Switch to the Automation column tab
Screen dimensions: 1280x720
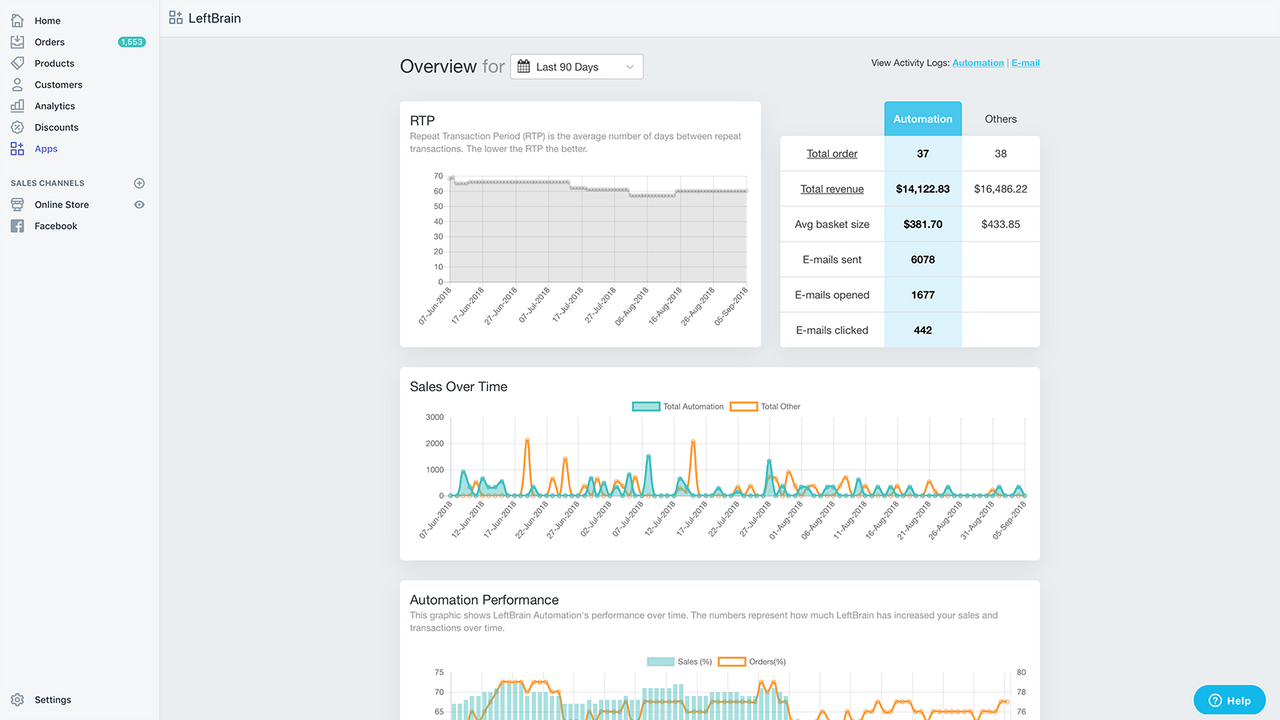[x=922, y=119]
